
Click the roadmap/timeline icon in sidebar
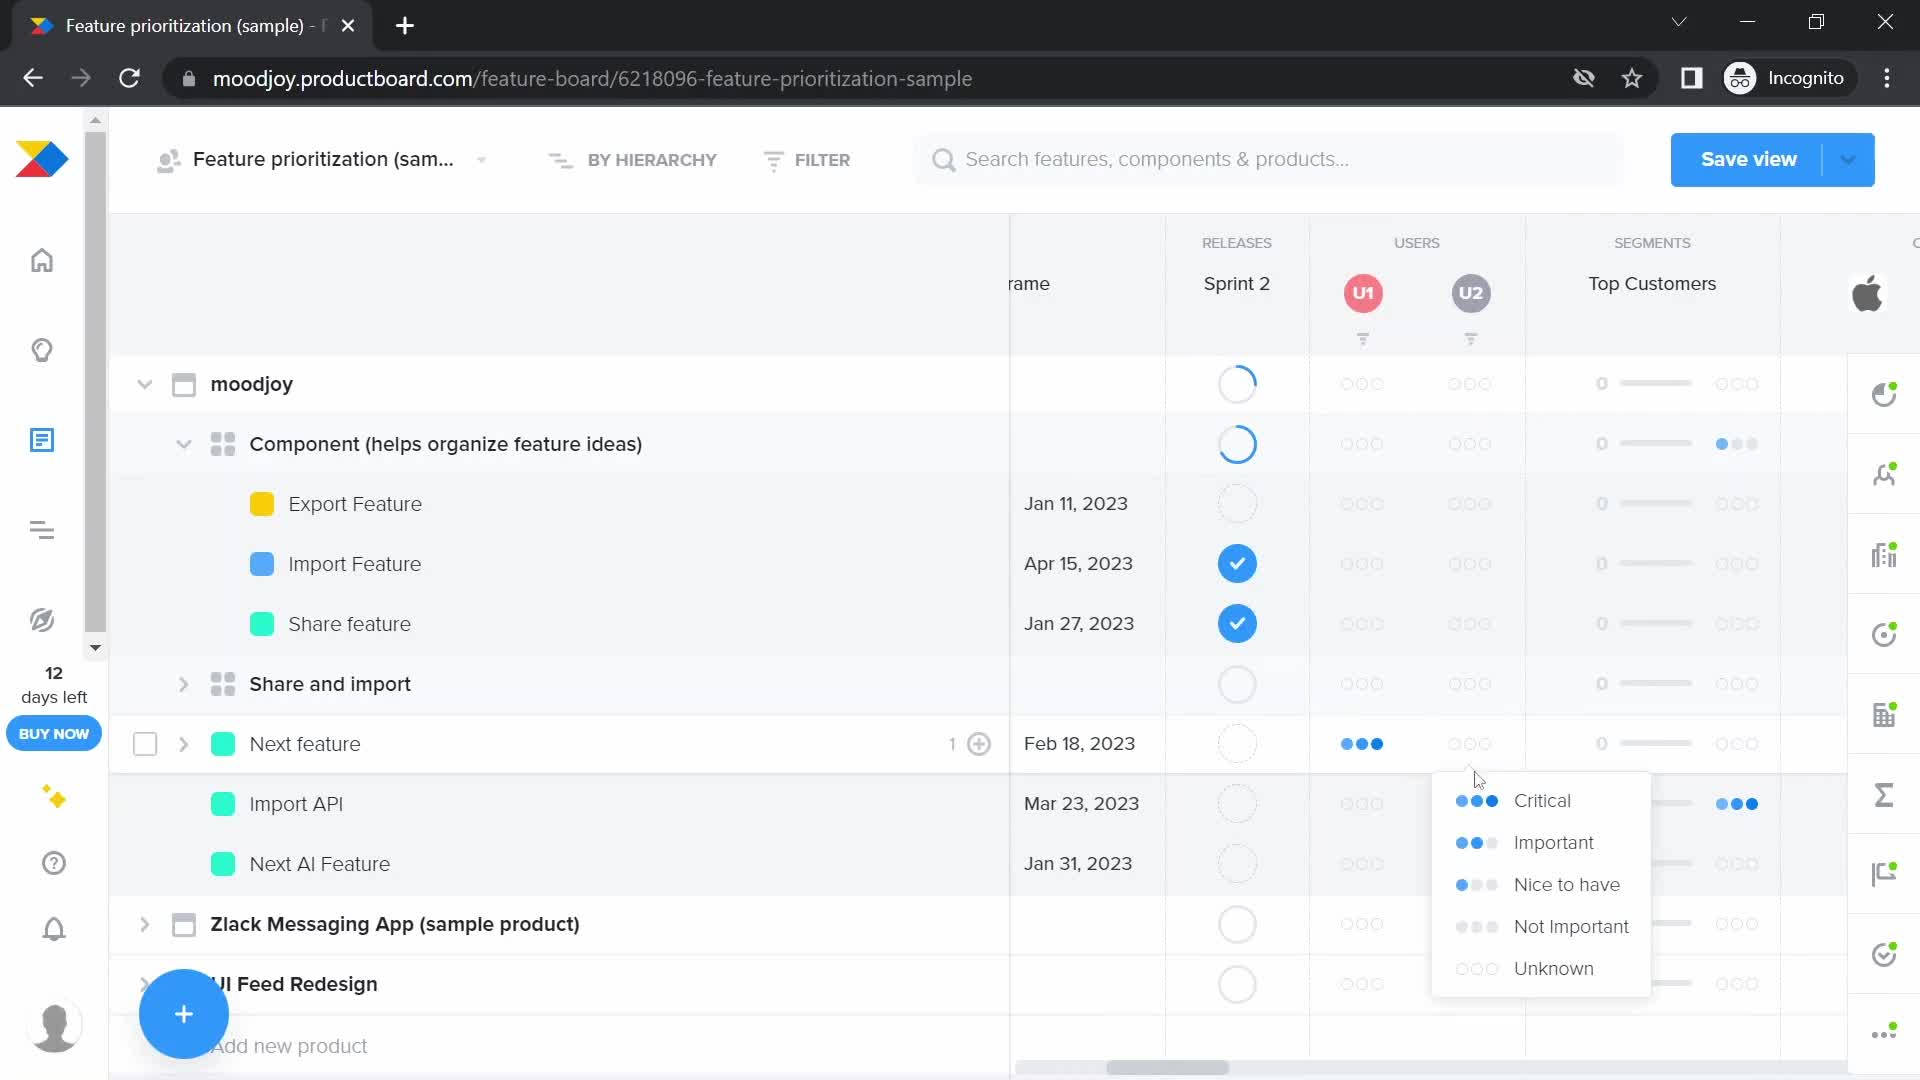click(41, 531)
